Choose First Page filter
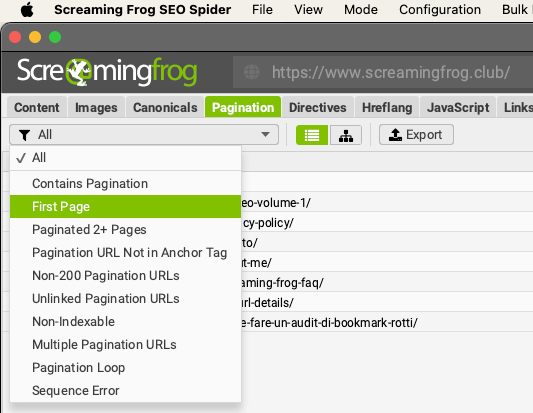Image resolution: width=533 pixels, height=413 pixels. 125,207
